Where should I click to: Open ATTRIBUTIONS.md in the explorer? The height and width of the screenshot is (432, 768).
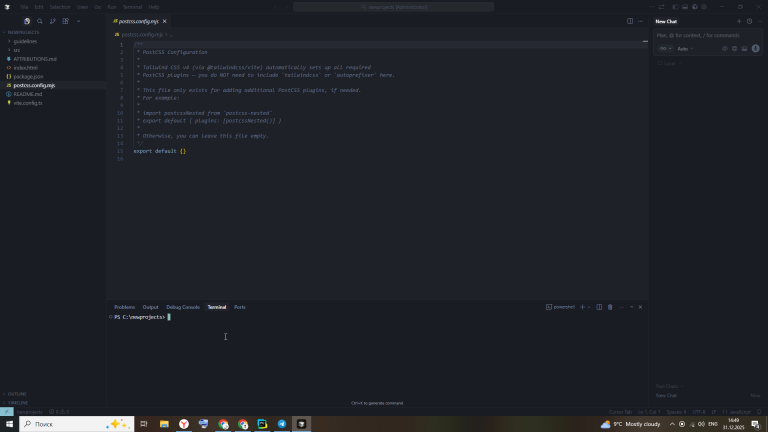pos(53,59)
